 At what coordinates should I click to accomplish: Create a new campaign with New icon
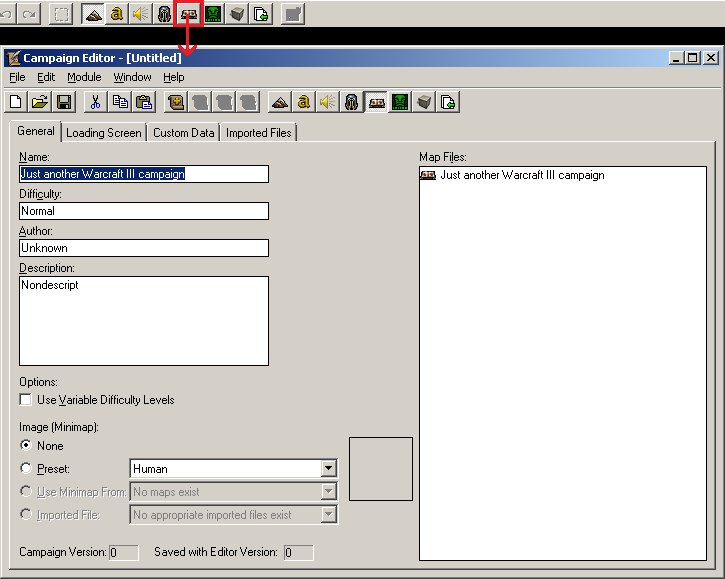16,102
